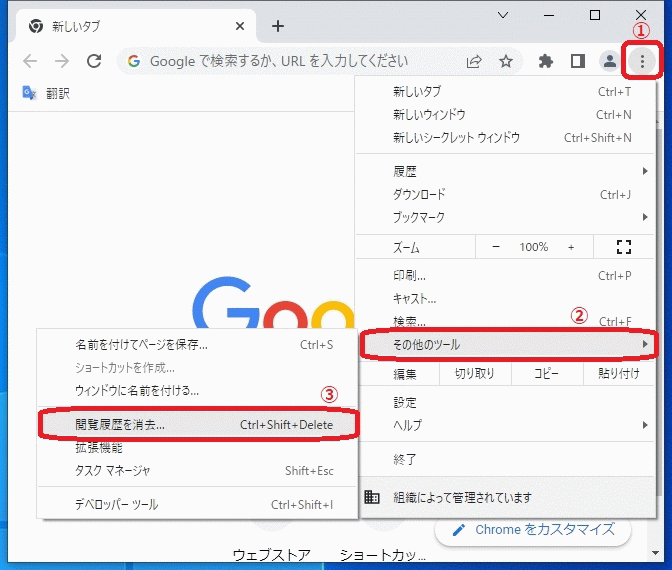Expand その他のツール submenu
This screenshot has height=570, width=672.
click(509, 344)
